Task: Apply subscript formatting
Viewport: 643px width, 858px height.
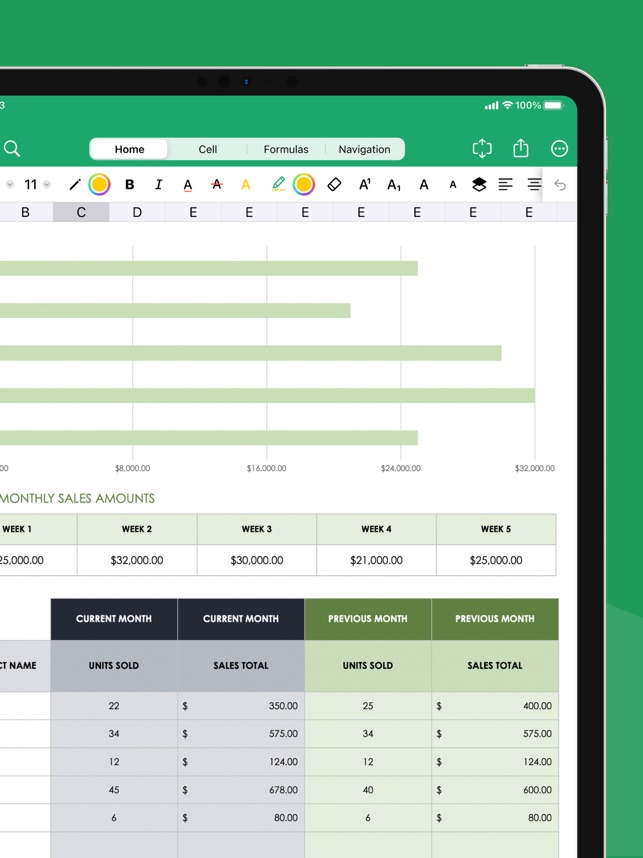Action: [394, 185]
